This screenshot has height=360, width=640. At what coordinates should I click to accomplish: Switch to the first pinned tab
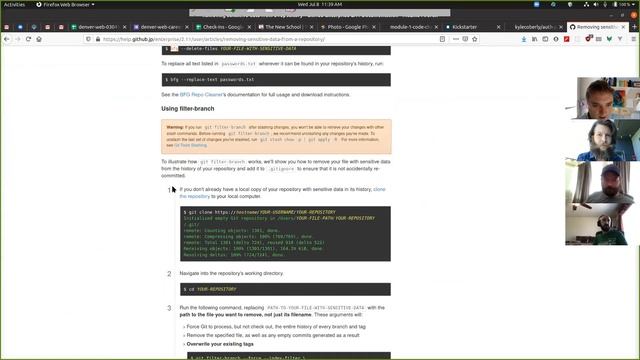coord(7,27)
